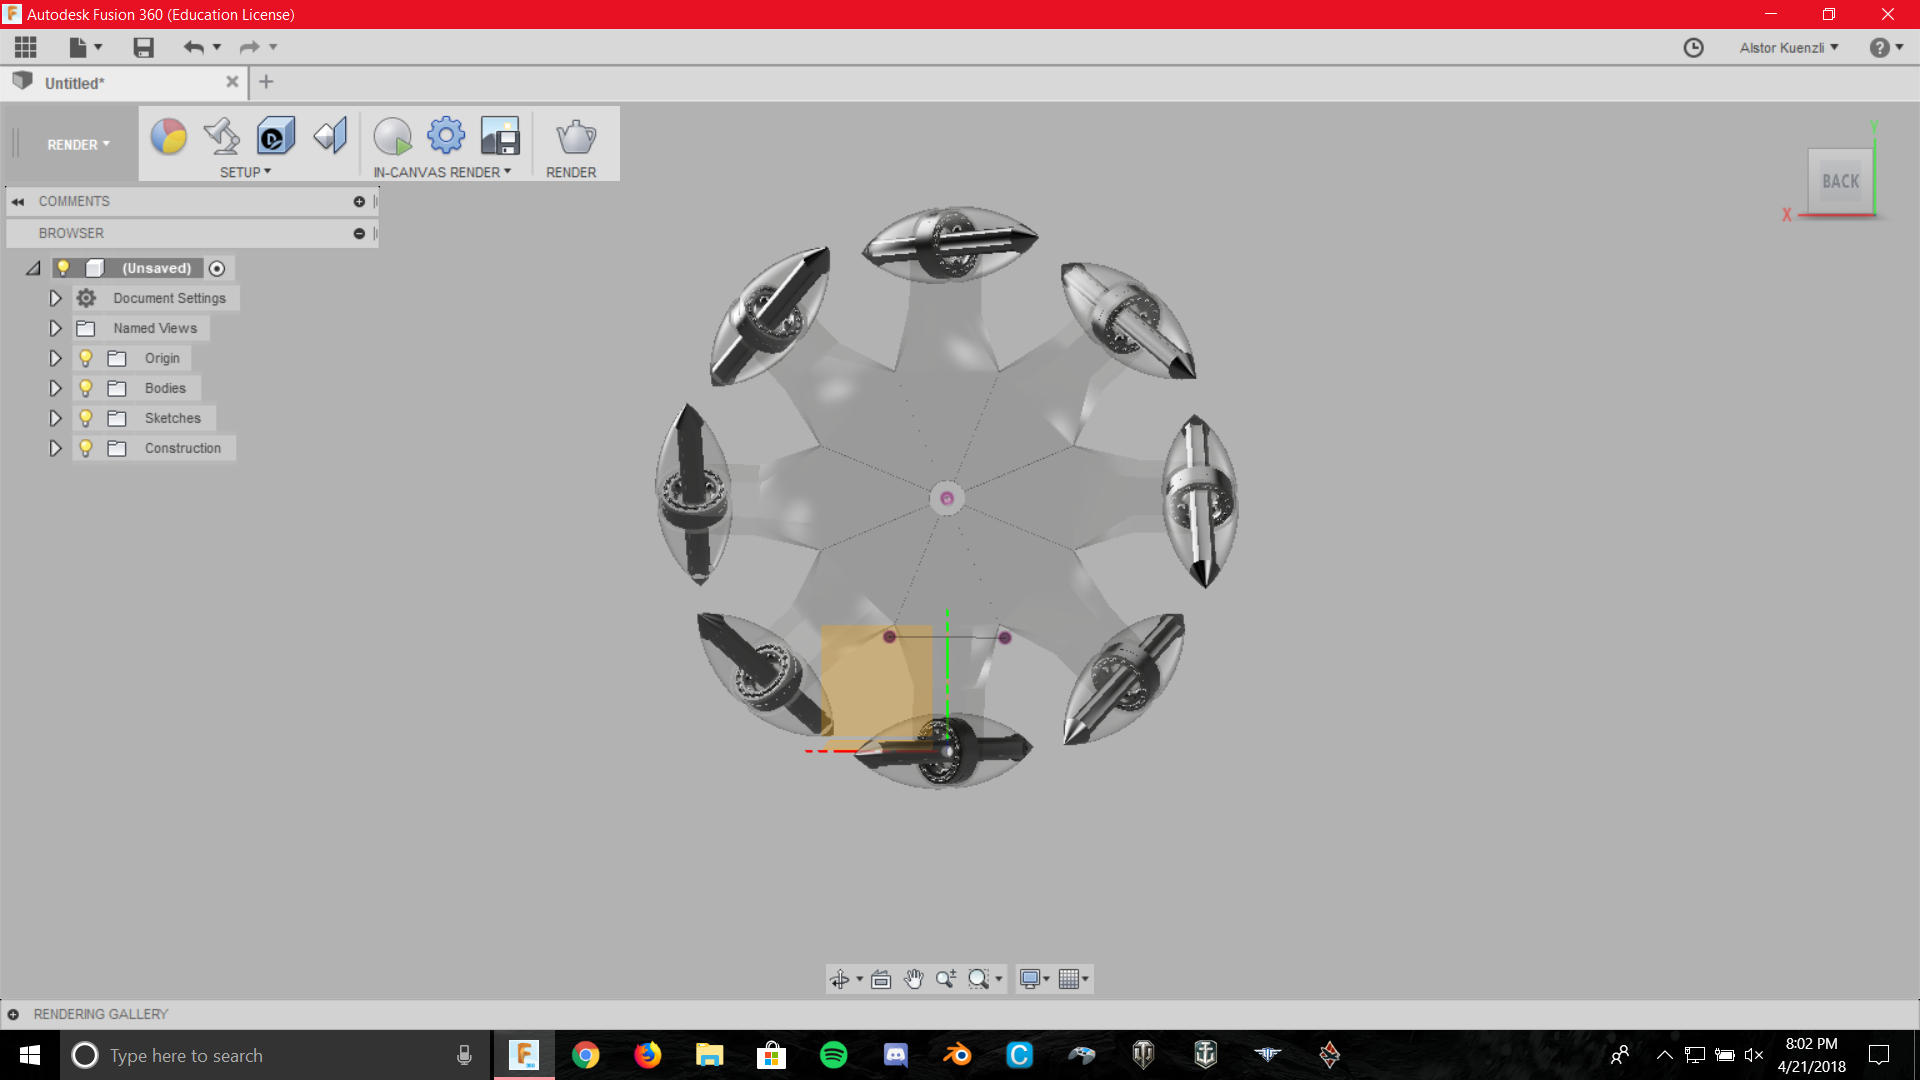Start the In-Canvas Render
The image size is (1920, 1080).
(x=392, y=137)
